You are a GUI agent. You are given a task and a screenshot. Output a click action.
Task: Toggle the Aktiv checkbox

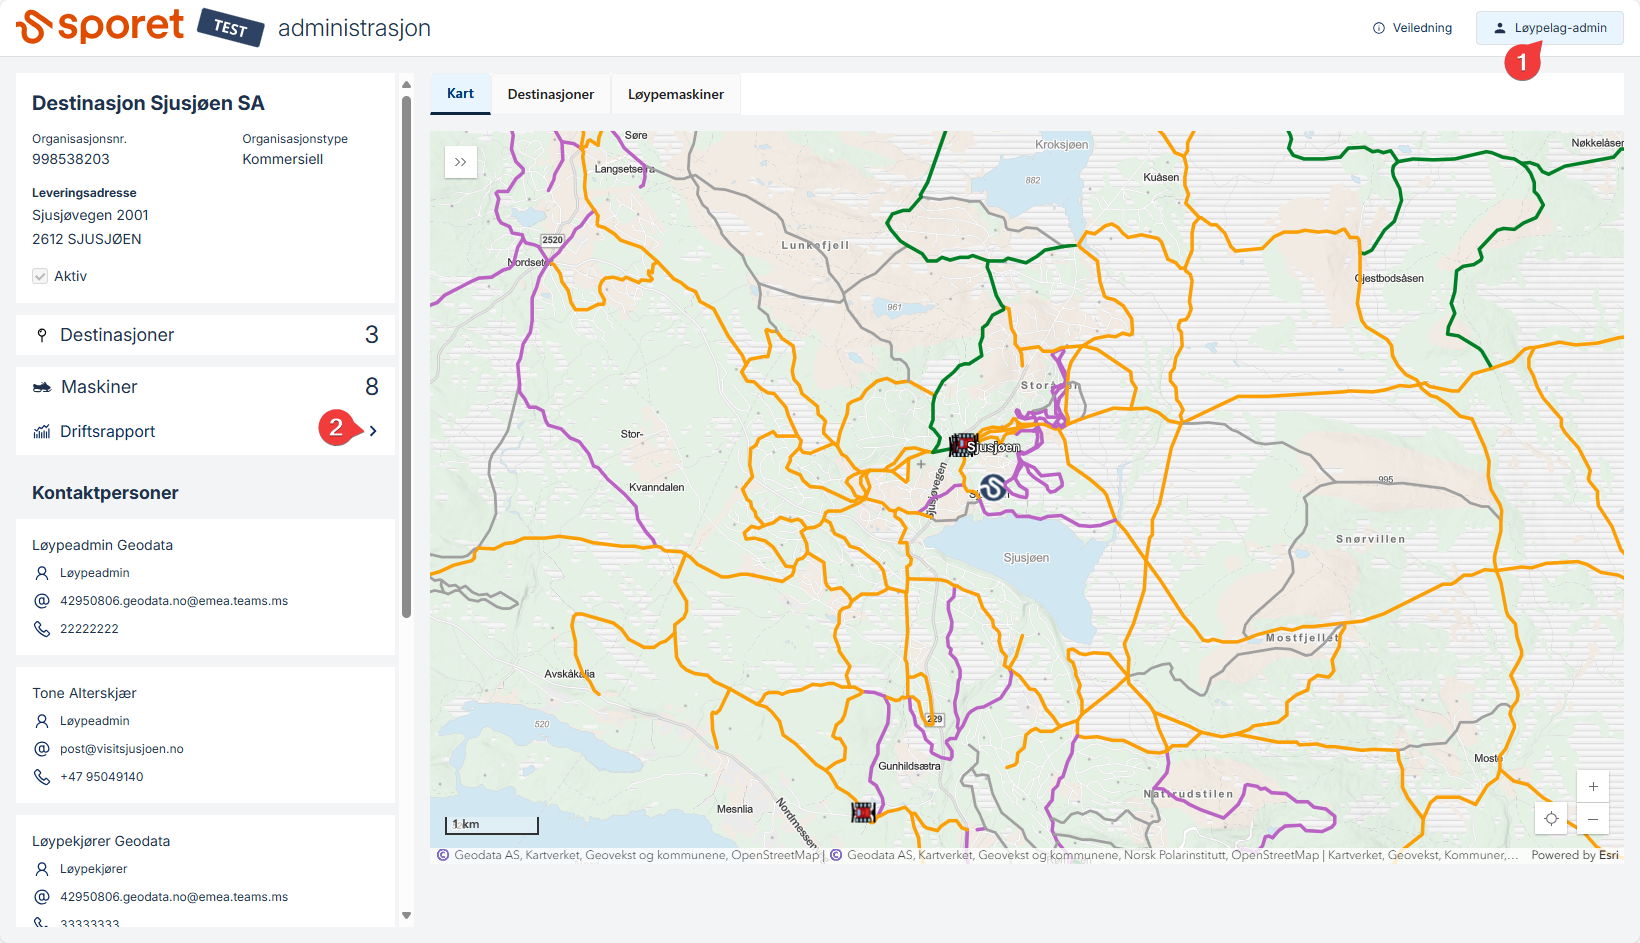coord(40,276)
